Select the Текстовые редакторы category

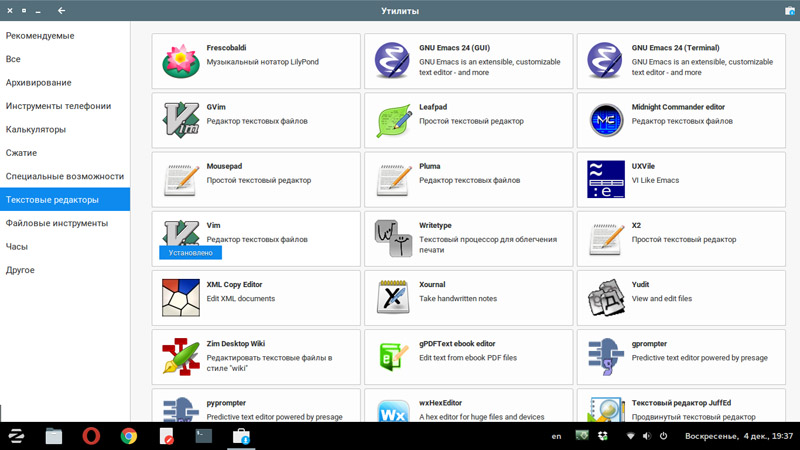[65, 199]
